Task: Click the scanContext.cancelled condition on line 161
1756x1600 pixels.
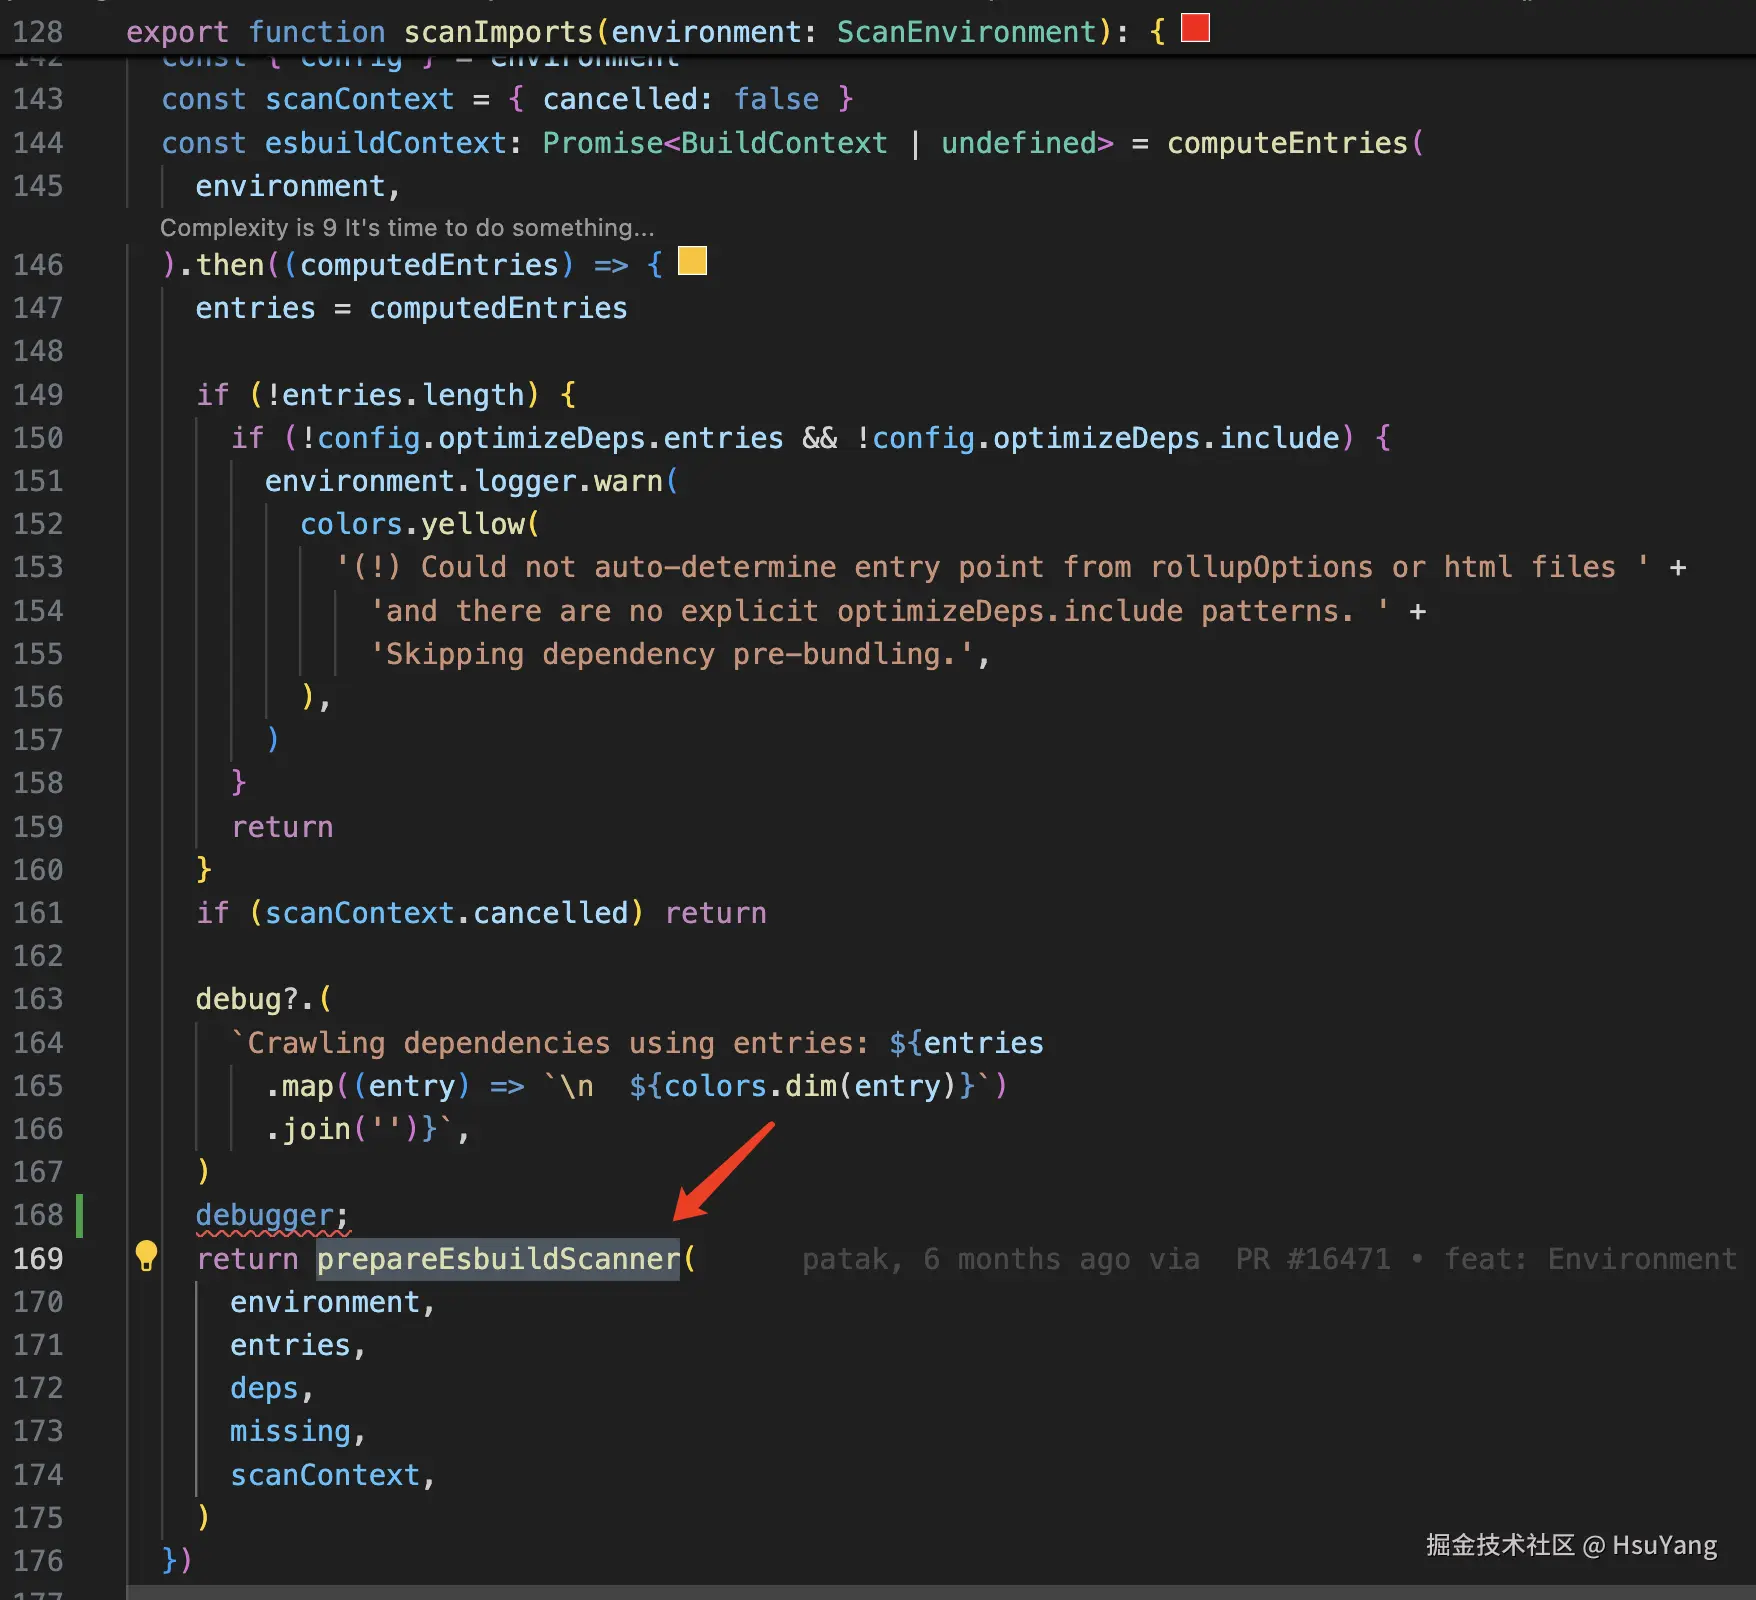Action: coord(446,913)
